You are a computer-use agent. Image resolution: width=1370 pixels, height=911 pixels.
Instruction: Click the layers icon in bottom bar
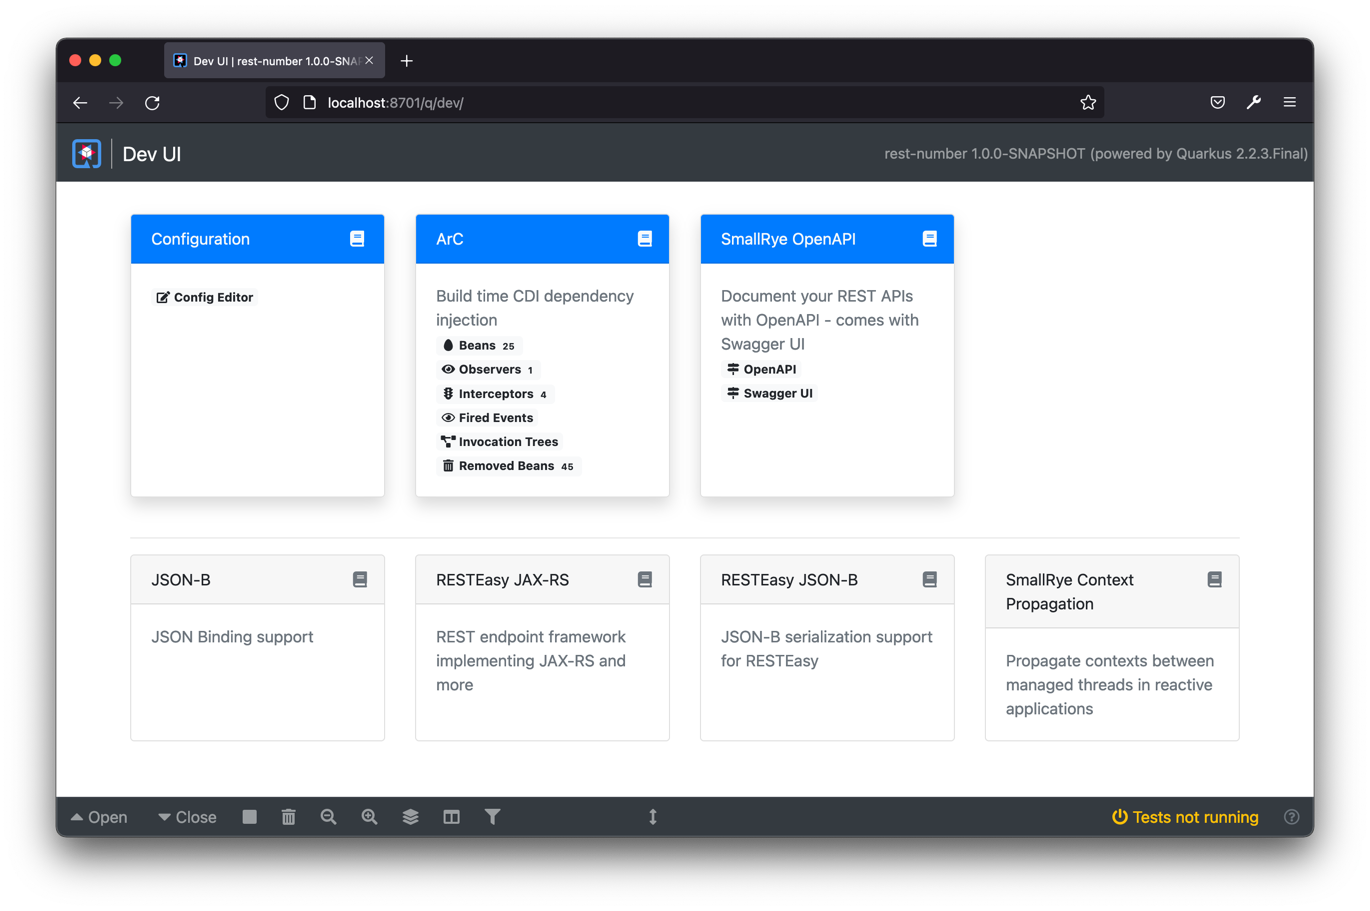pos(411,817)
